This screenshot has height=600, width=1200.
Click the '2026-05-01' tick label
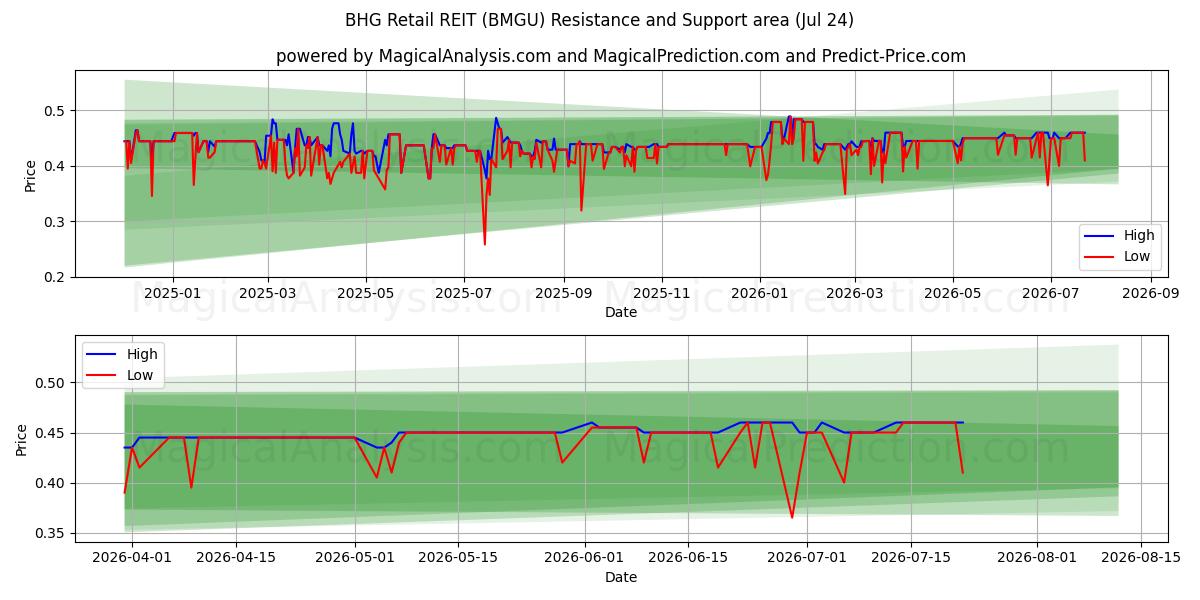tap(355, 558)
